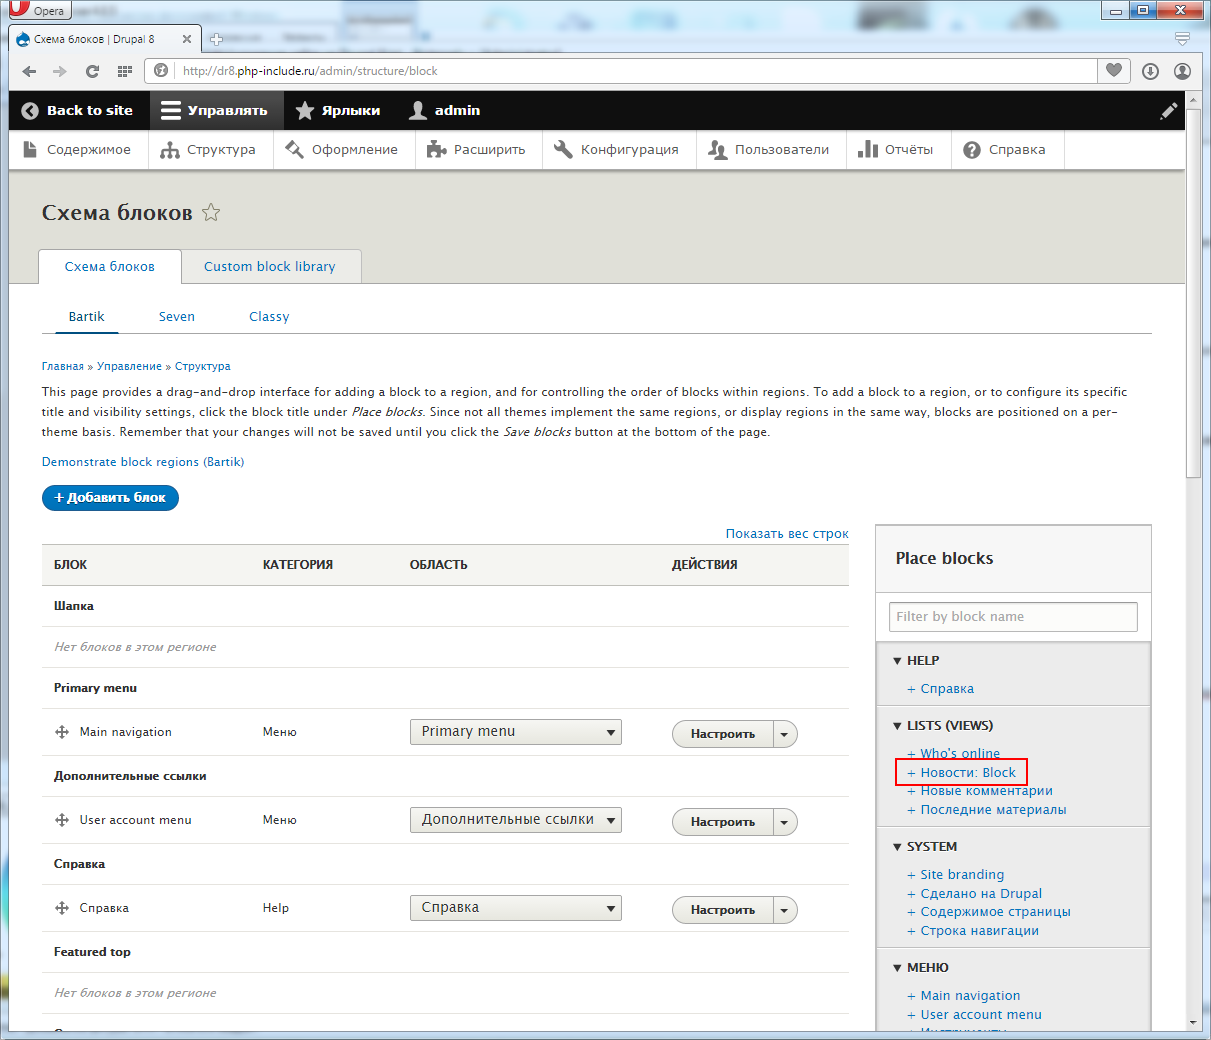The image size is (1211, 1040).
Task: Open region dropdown for Справка block
Action: point(516,908)
